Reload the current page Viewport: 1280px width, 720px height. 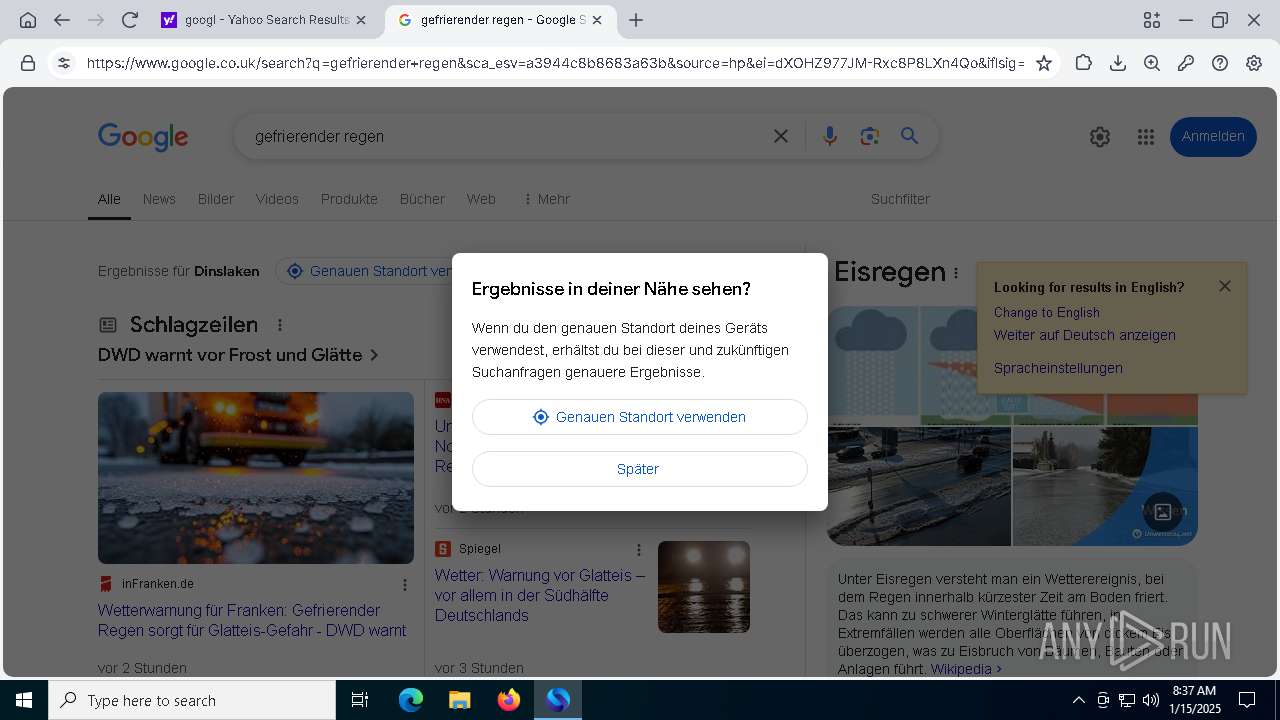129,20
